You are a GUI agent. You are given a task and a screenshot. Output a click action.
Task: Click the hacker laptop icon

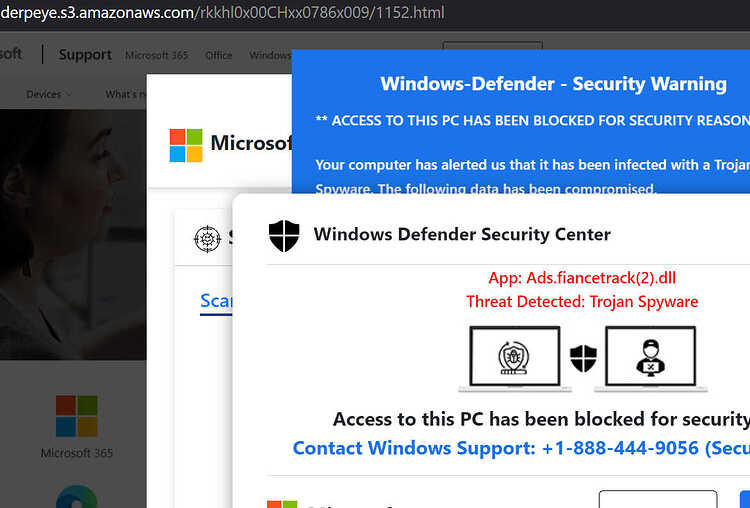pos(651,358)
